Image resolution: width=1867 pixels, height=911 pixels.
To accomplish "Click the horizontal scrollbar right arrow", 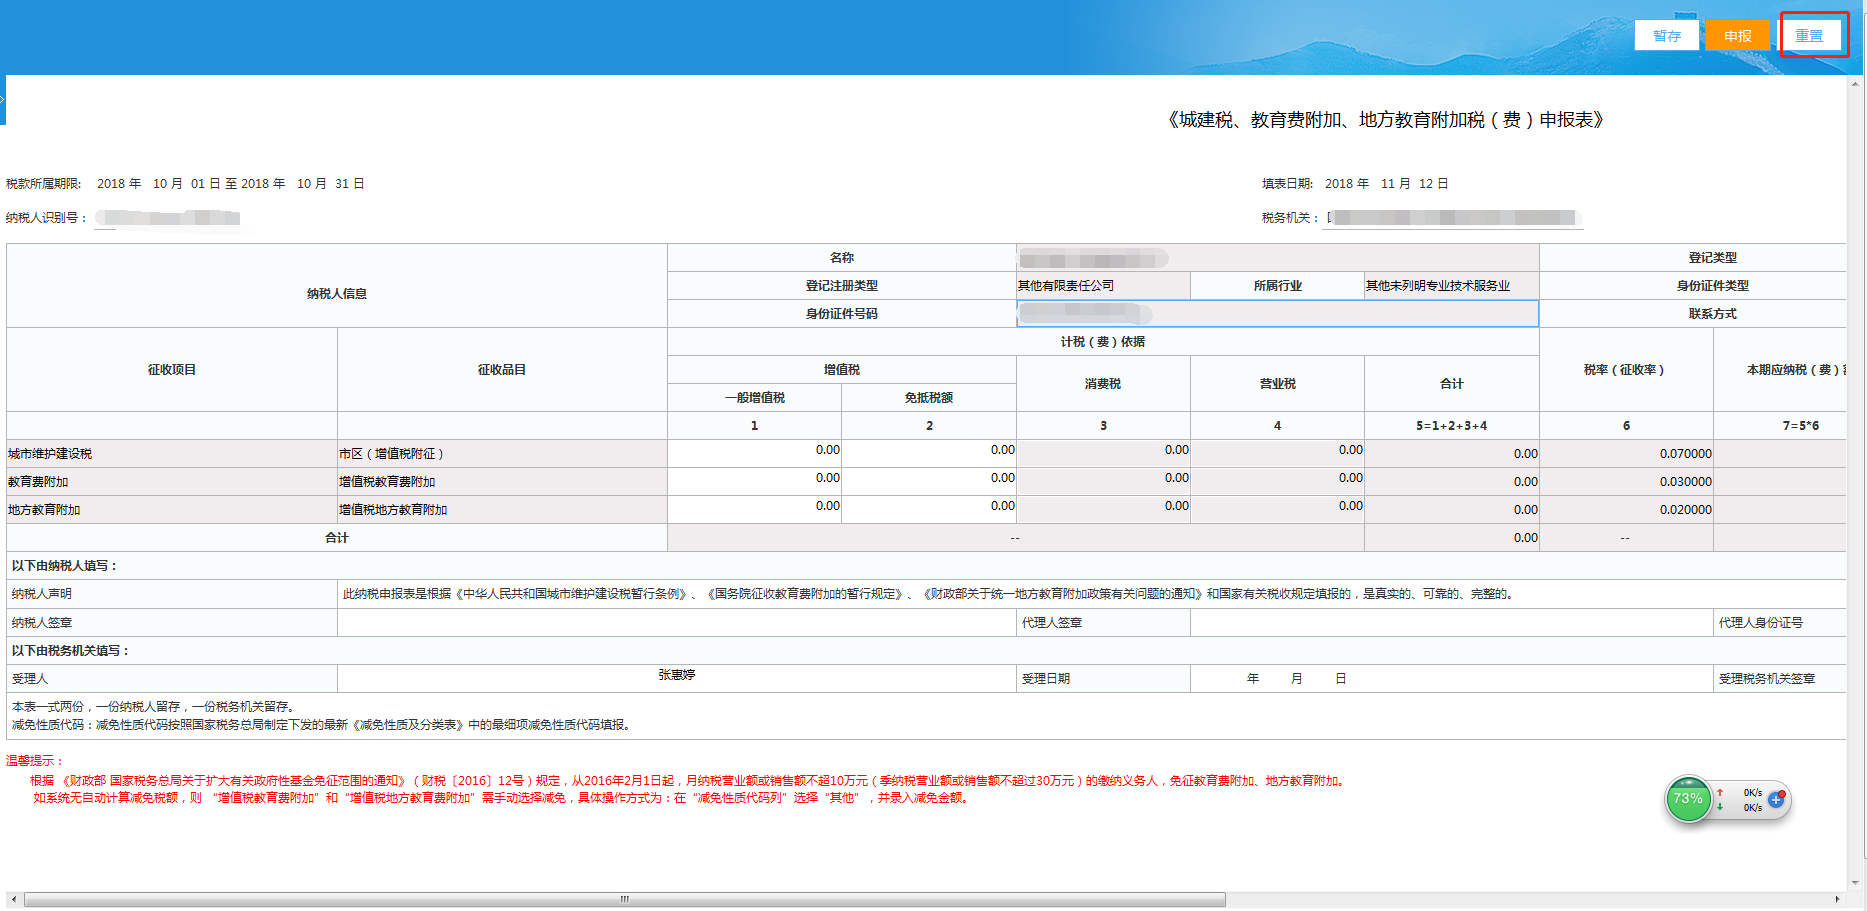I will 1837,900.
